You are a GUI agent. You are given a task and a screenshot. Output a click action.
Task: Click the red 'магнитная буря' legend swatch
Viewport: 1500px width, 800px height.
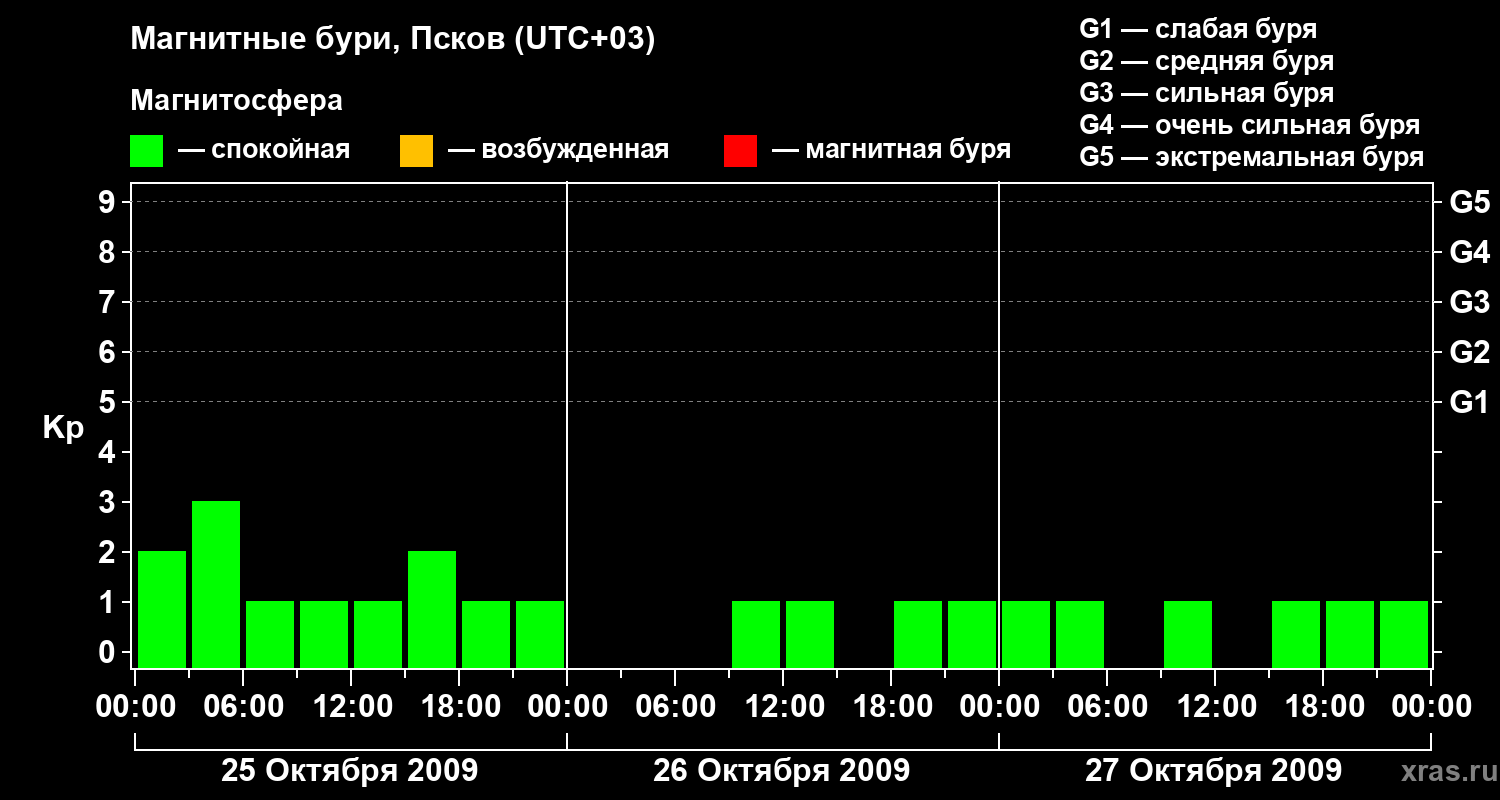click(740, 151)
